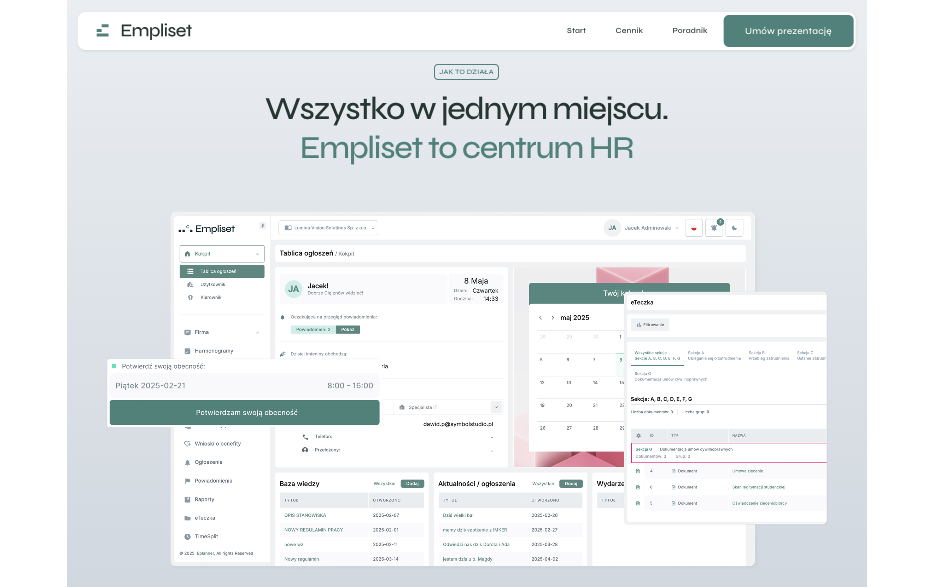Select day 20 in the maj 2025 calendar
The image size is (928, 587).
tap(569, 405)
